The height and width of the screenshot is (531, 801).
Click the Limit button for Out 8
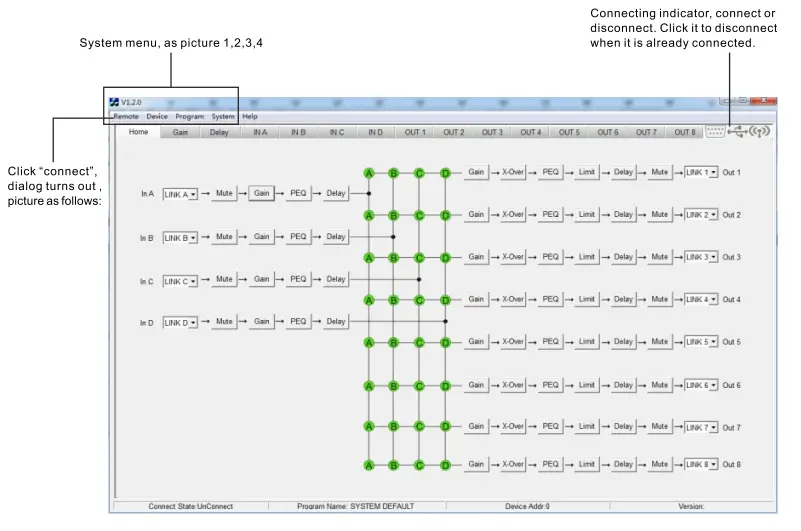tap(586, 465)
